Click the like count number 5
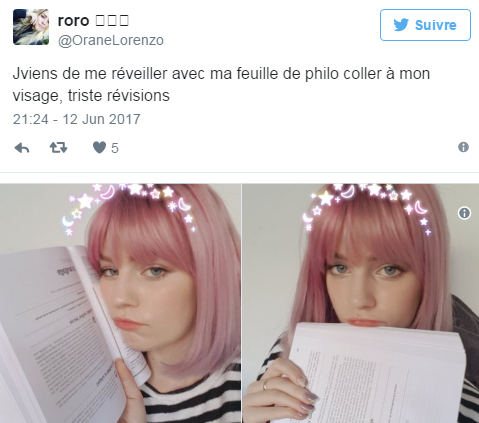Viewport: 479px width, 423px height. point(115,148)
